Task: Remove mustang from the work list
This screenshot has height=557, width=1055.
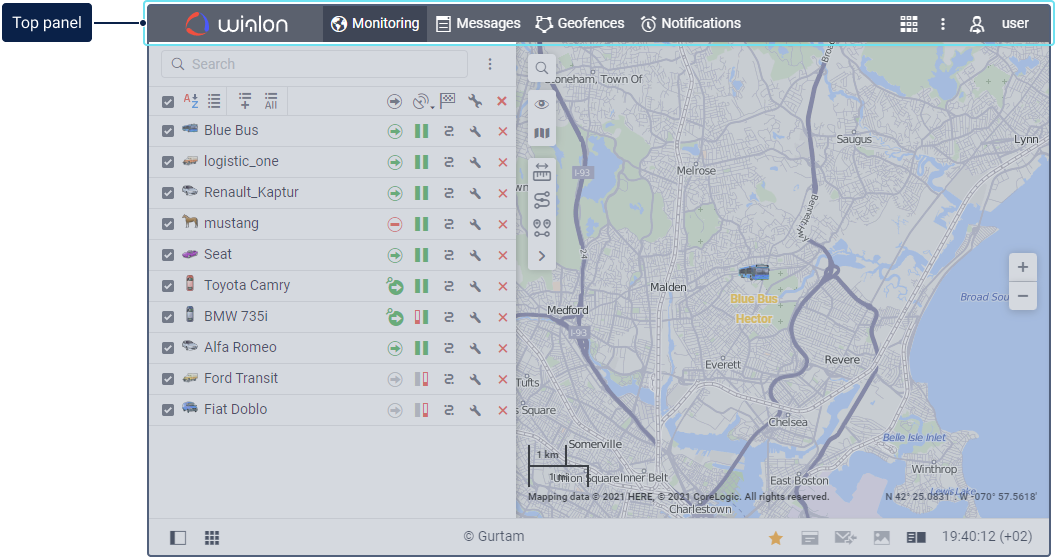Action: (503, 224)
